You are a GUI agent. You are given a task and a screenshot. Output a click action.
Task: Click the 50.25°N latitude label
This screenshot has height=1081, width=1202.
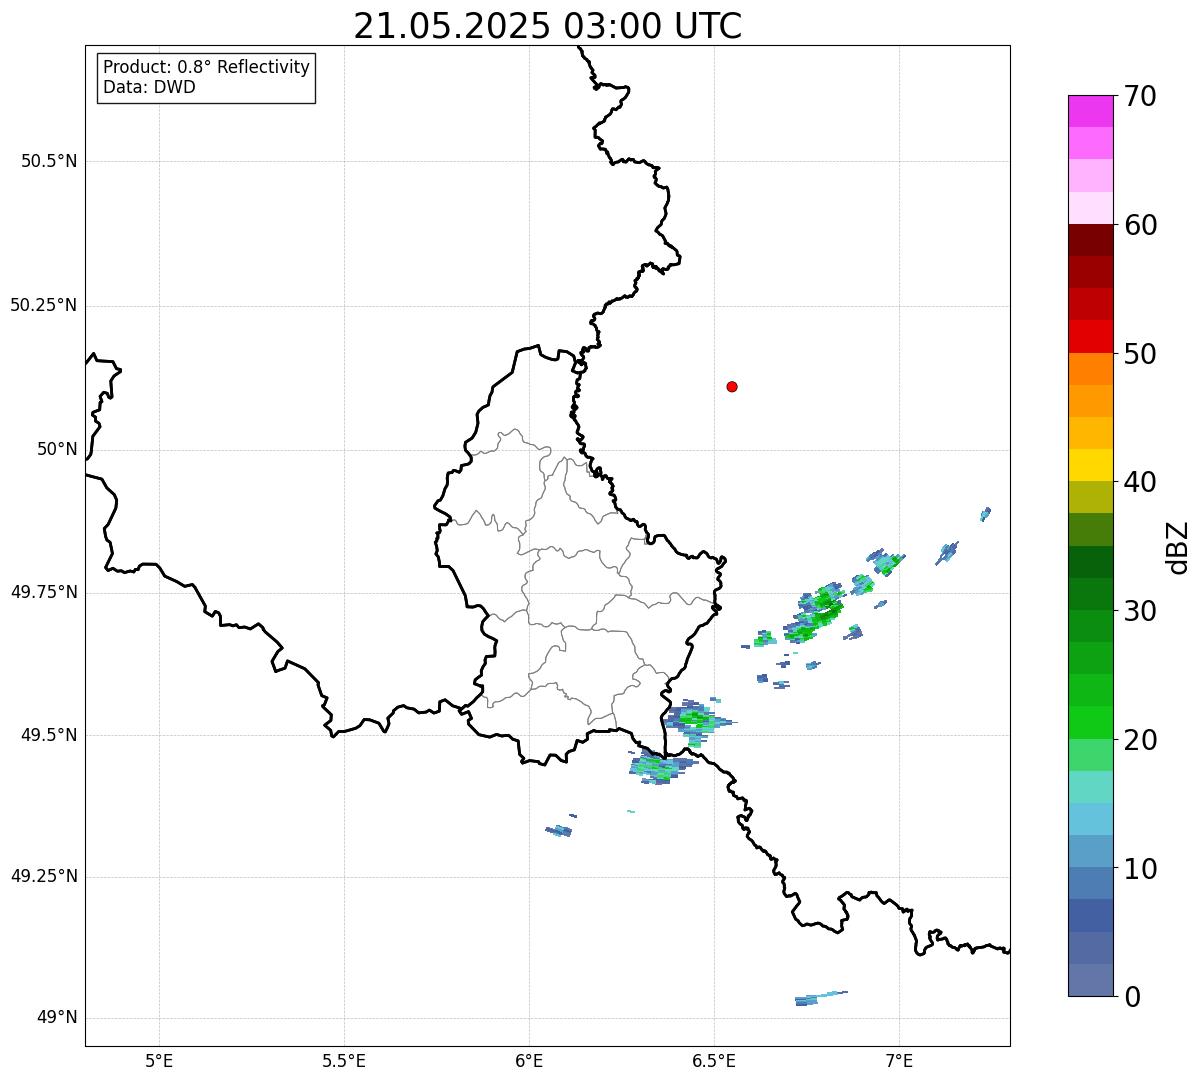click(43, 305)
